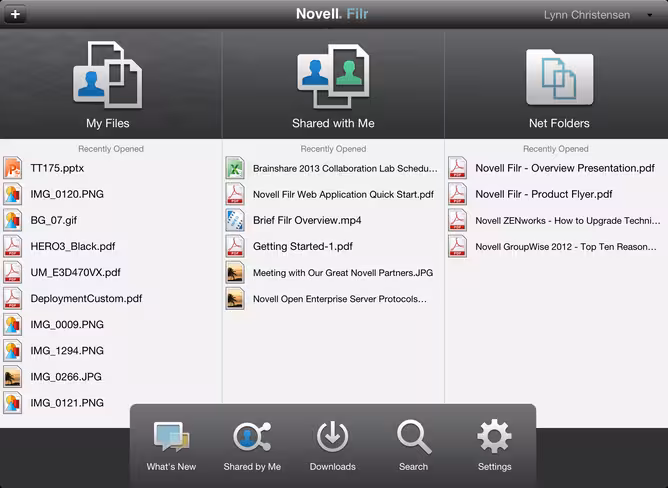
Task: Open What's New in bottom toolbar
Action: coord(171,446)
